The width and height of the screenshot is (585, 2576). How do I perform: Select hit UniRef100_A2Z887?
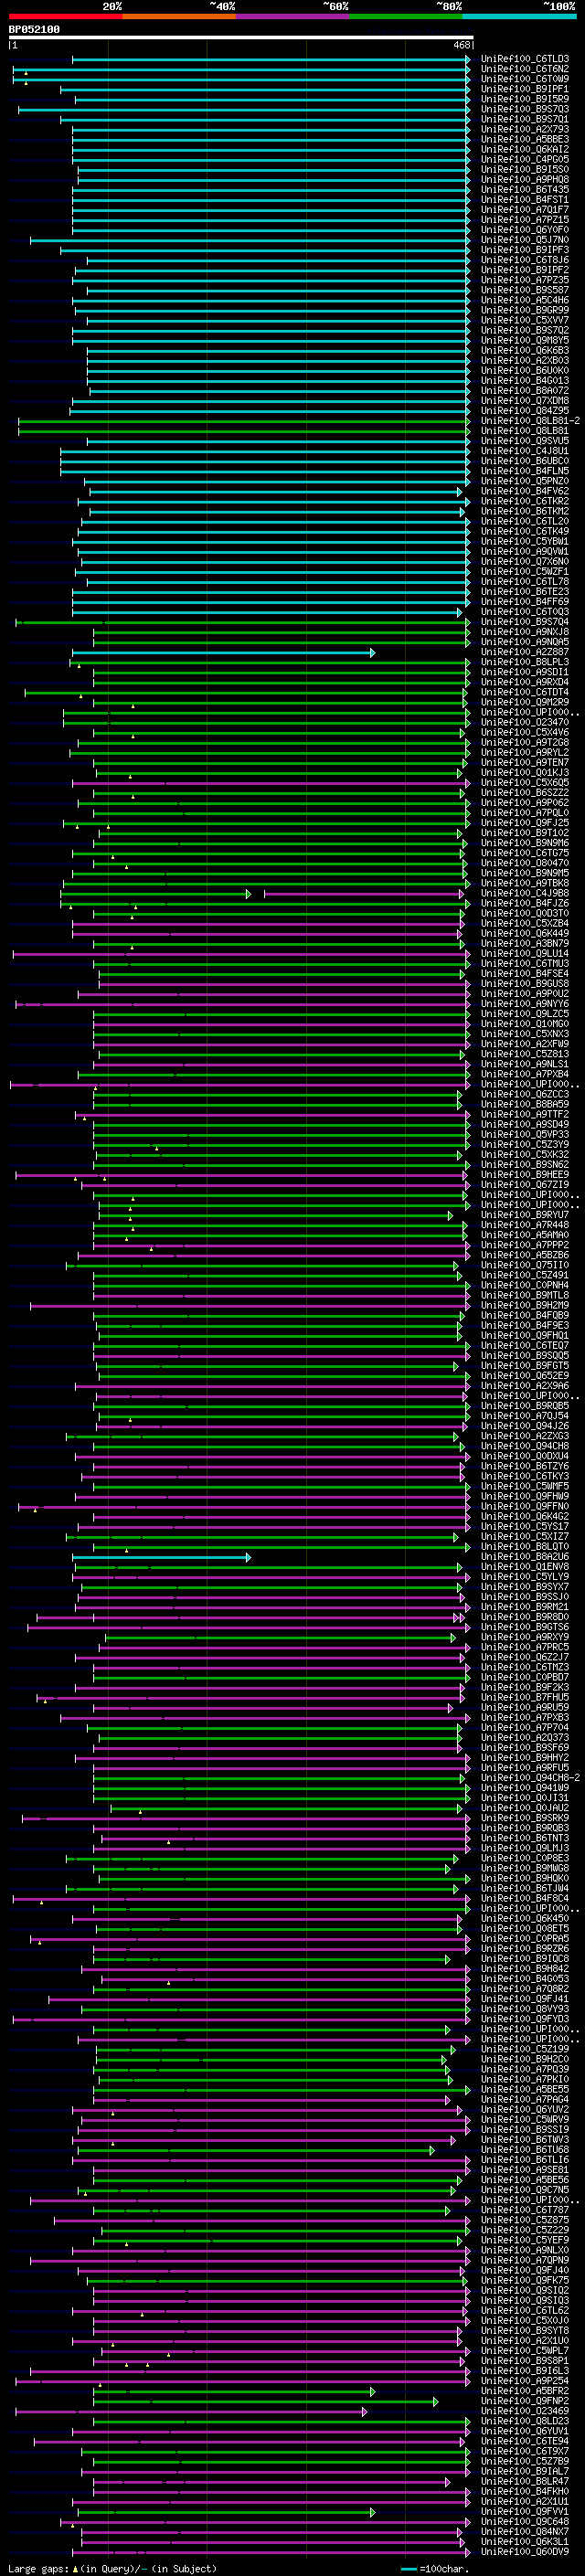click(x=524, y=652)
